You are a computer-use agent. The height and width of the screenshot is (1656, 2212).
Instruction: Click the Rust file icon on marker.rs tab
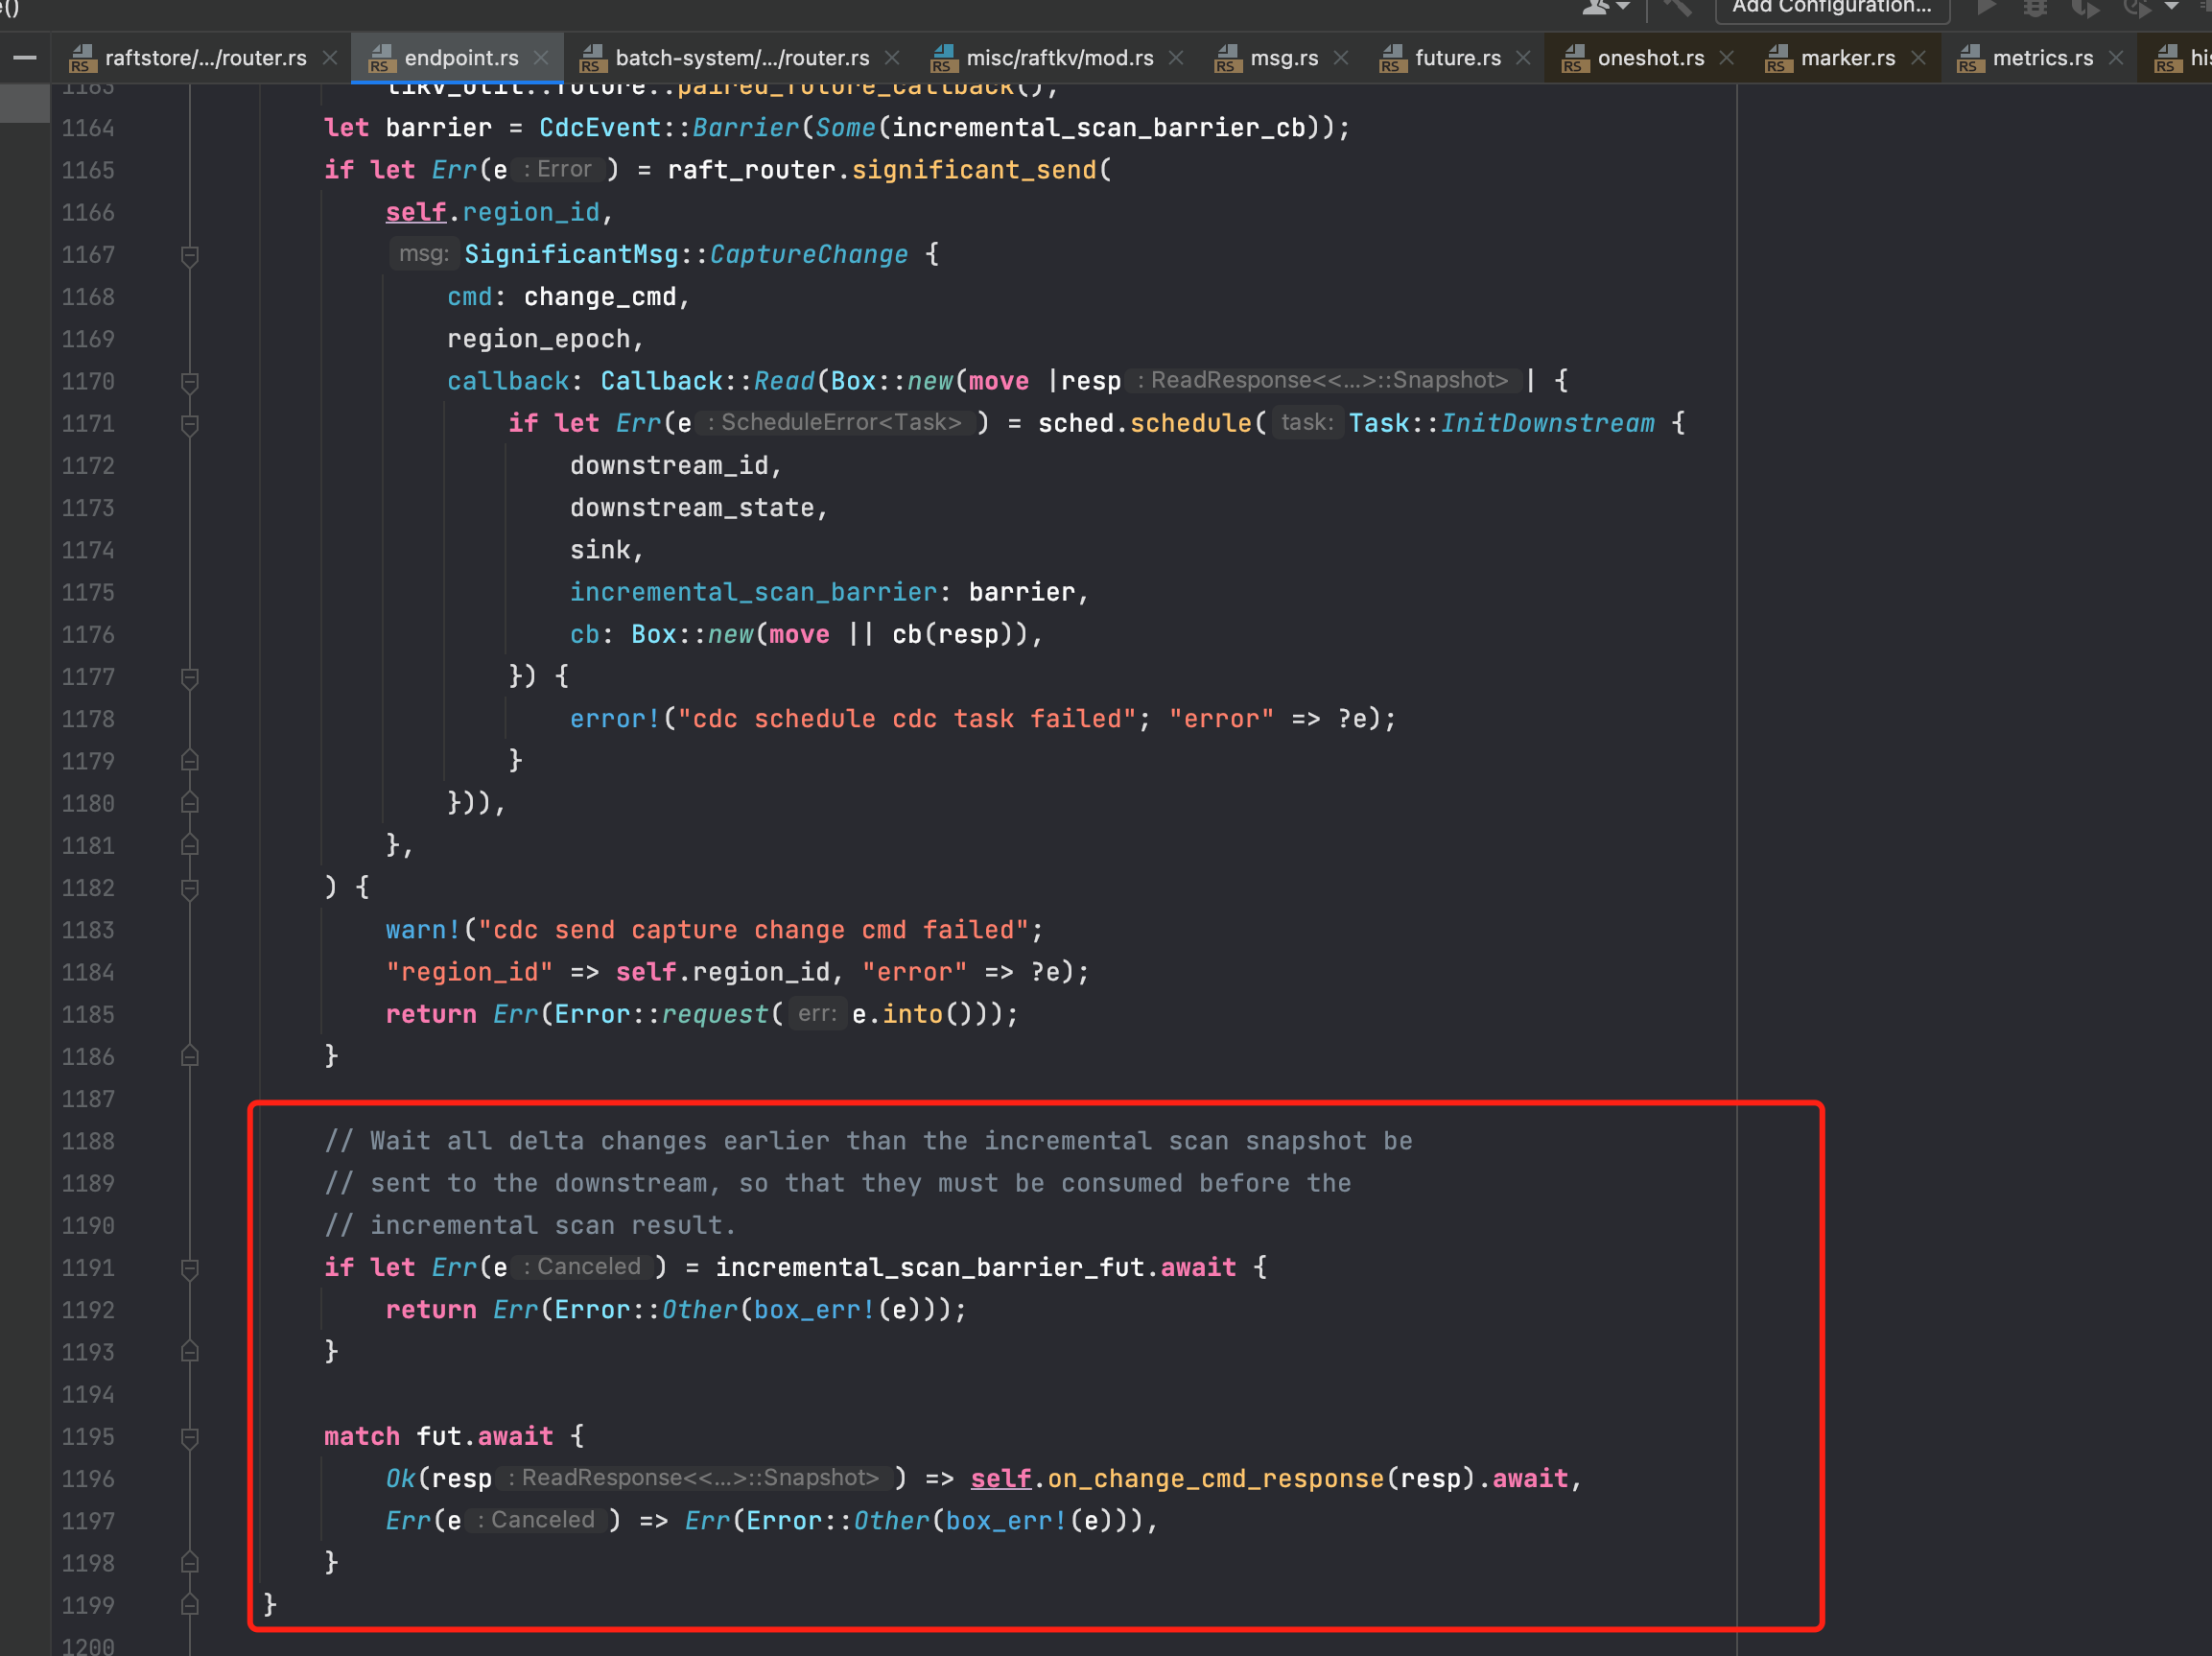(x=1778, y=57)
